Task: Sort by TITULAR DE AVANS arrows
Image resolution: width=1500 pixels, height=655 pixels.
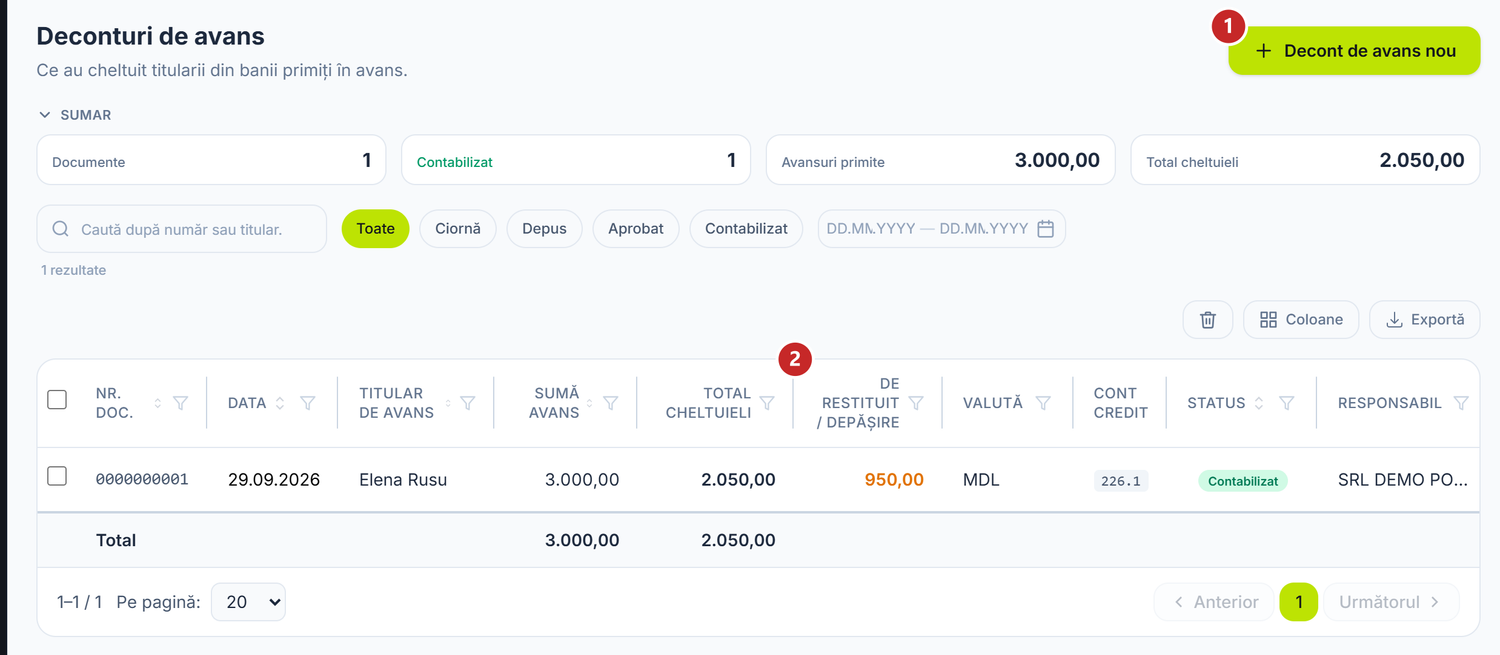Action: (448, 403)
